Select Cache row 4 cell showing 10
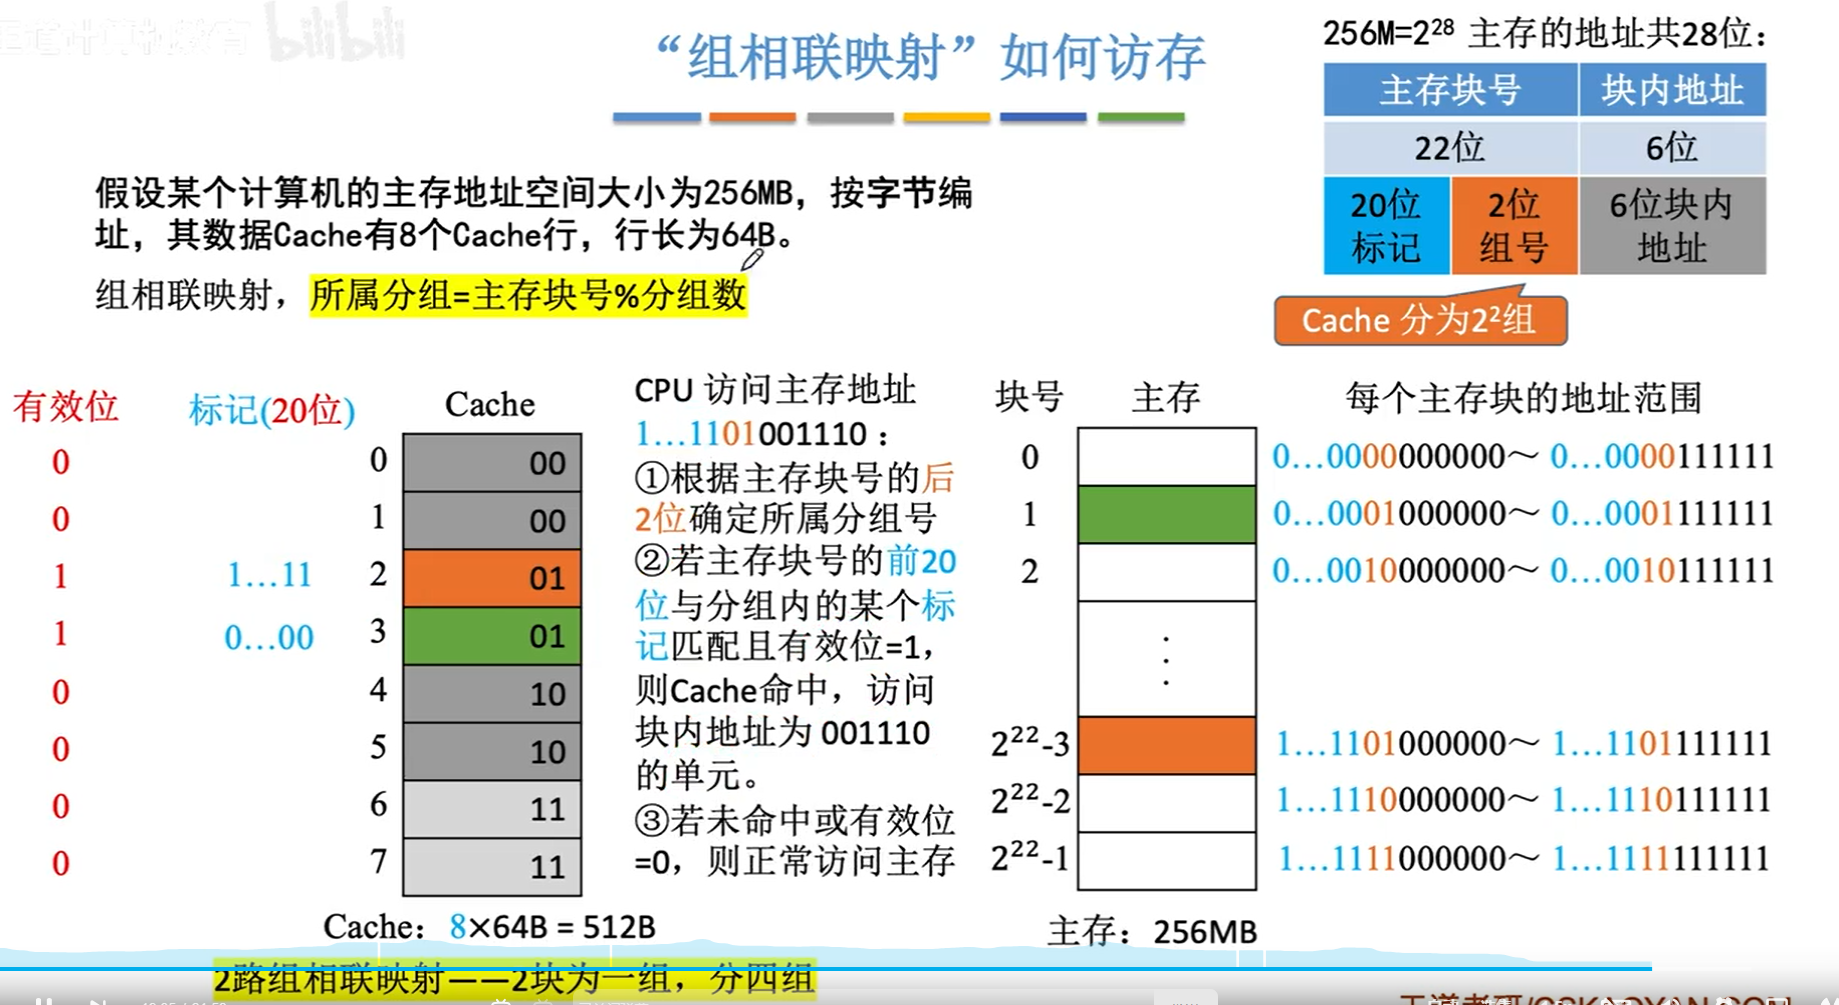 click(492, 693)
